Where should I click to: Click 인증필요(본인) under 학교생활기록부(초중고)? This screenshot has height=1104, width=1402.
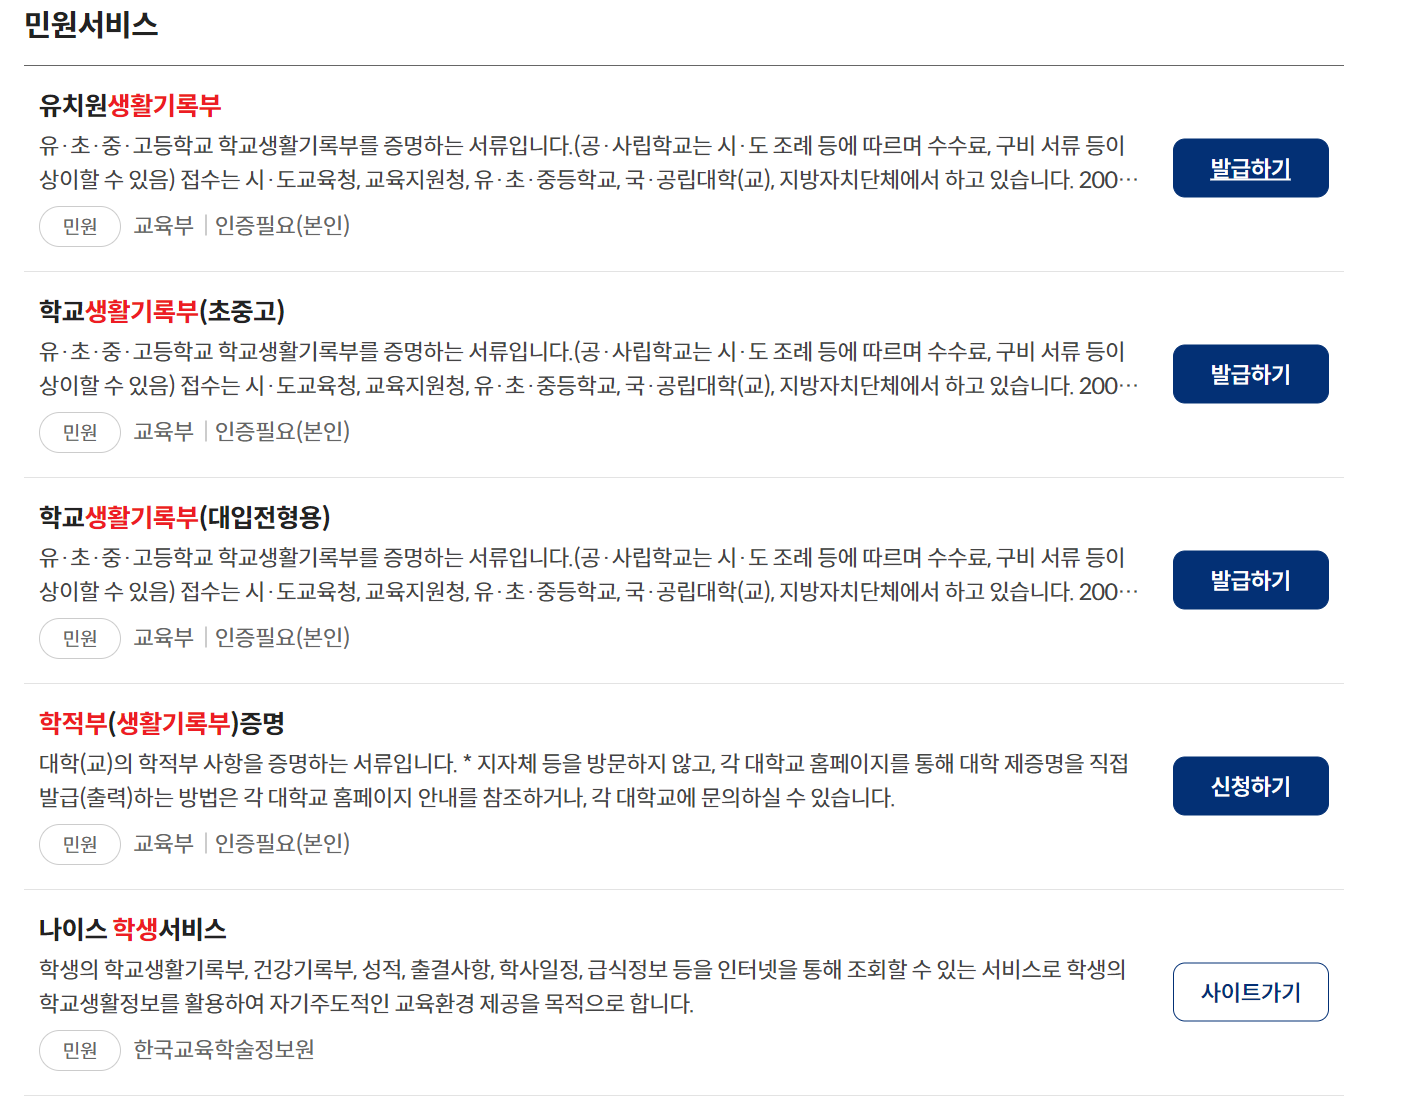pos(282,431)
